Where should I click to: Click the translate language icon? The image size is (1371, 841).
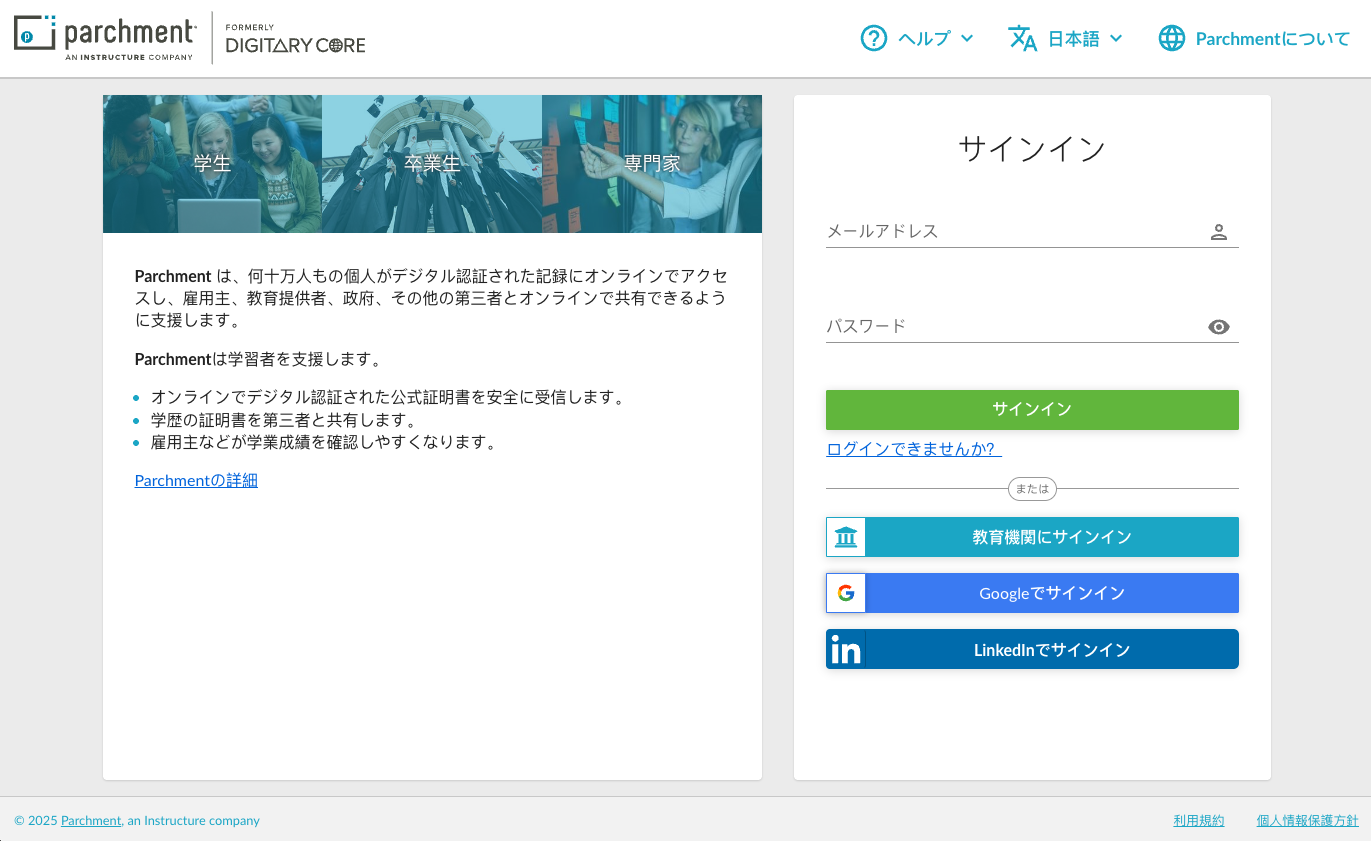click(1022, 38)
